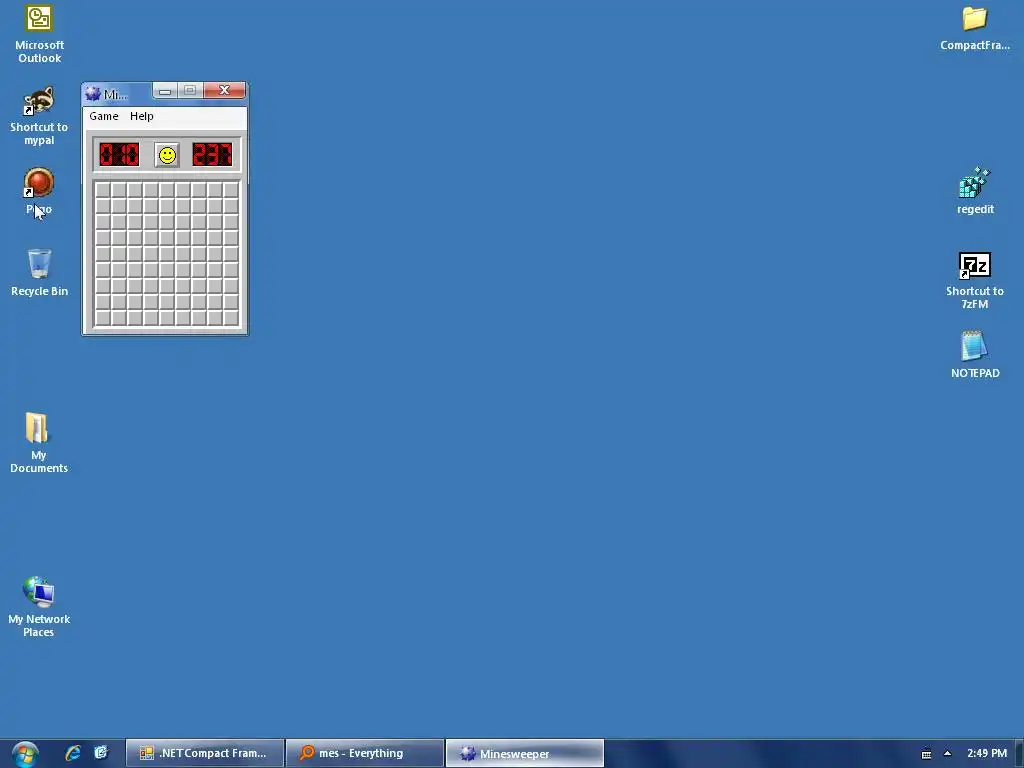
Task: Select the Recycle Bin icon
Action: [39, 273]
